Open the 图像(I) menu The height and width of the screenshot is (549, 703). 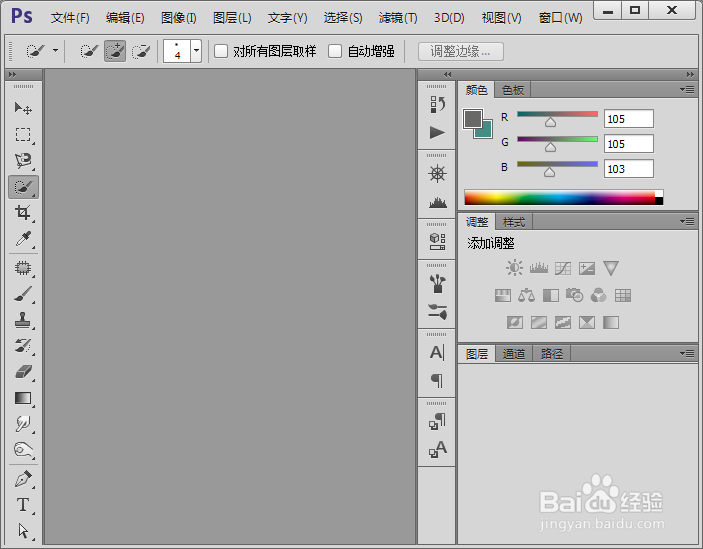point(178,18)
